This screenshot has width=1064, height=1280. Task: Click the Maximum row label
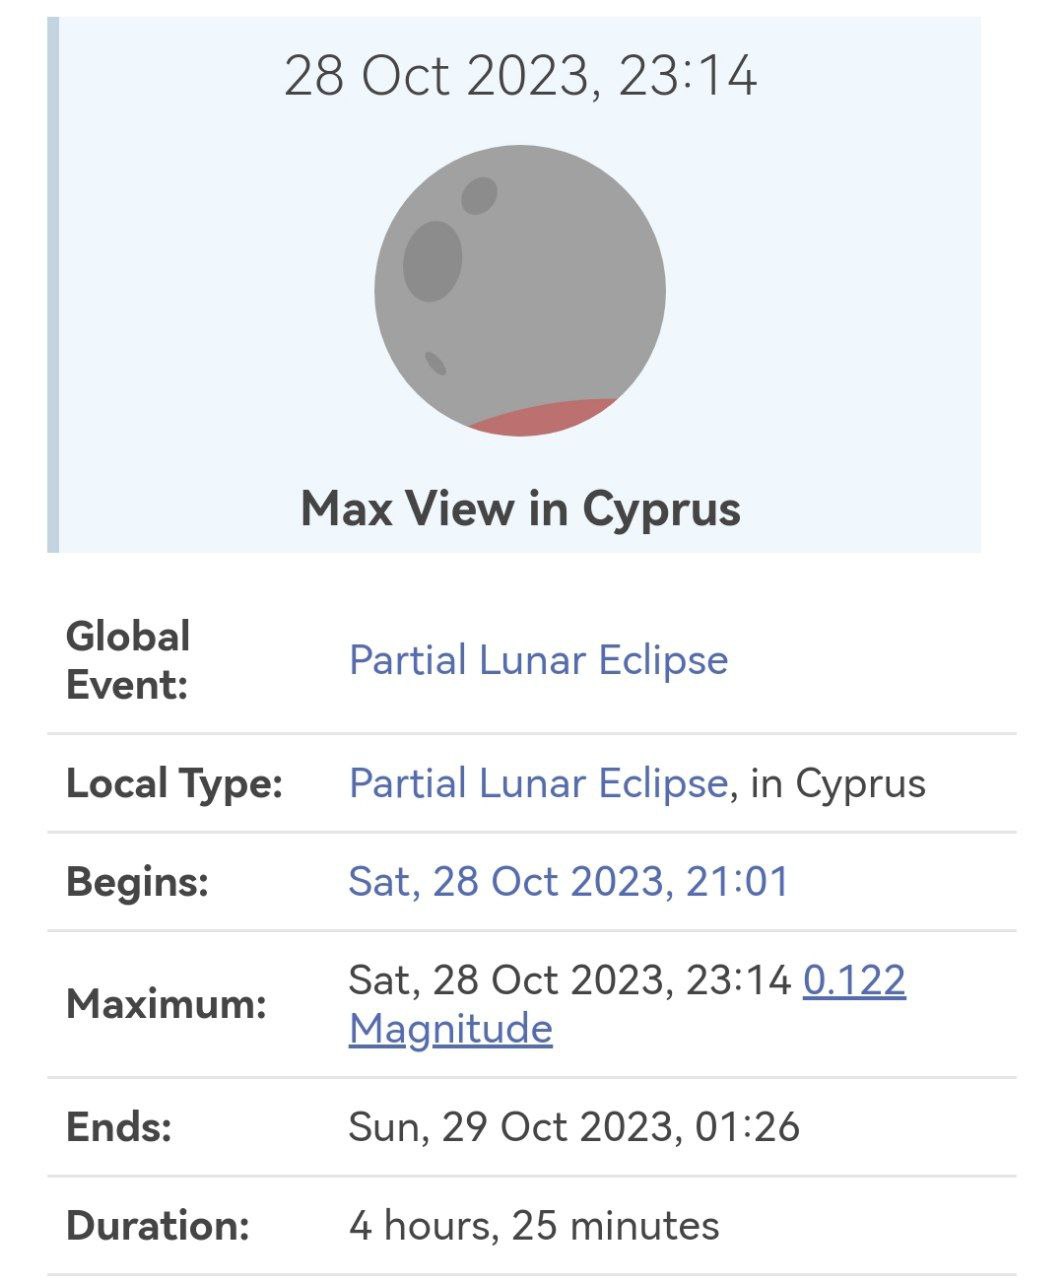click(166, 1003)
